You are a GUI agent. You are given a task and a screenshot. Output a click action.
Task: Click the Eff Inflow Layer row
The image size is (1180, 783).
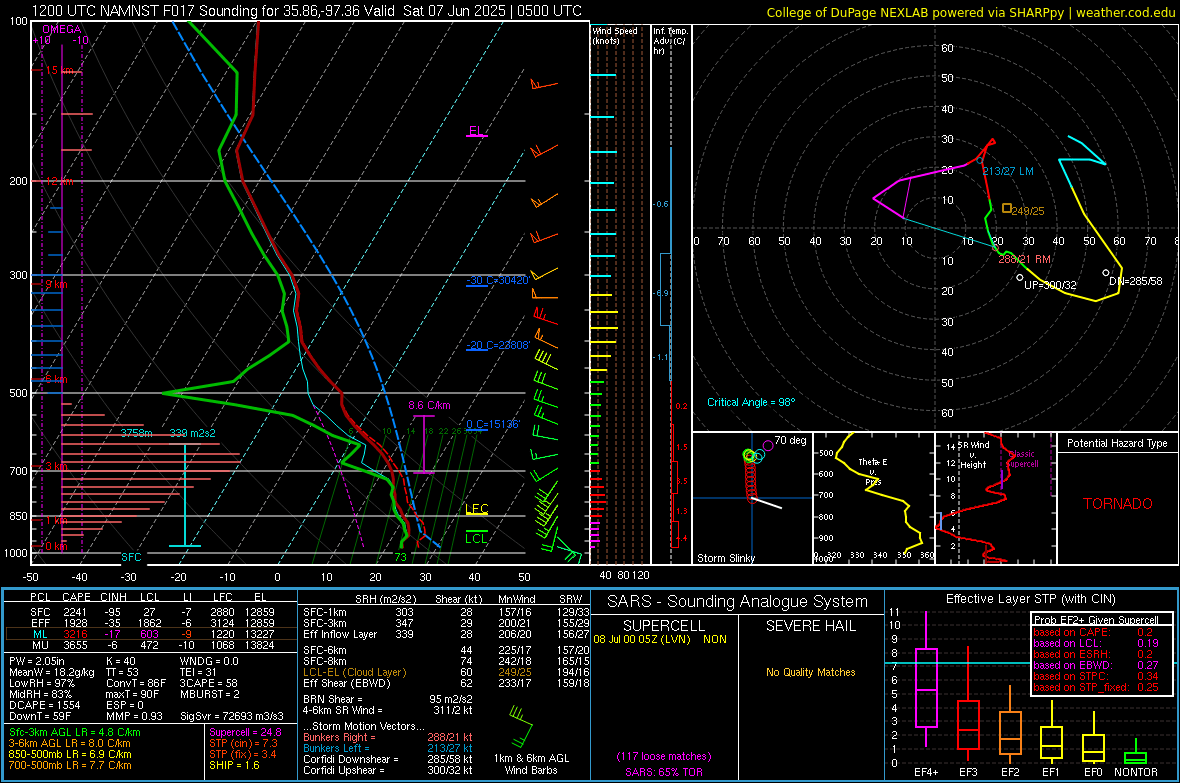(x=446, y=634)
